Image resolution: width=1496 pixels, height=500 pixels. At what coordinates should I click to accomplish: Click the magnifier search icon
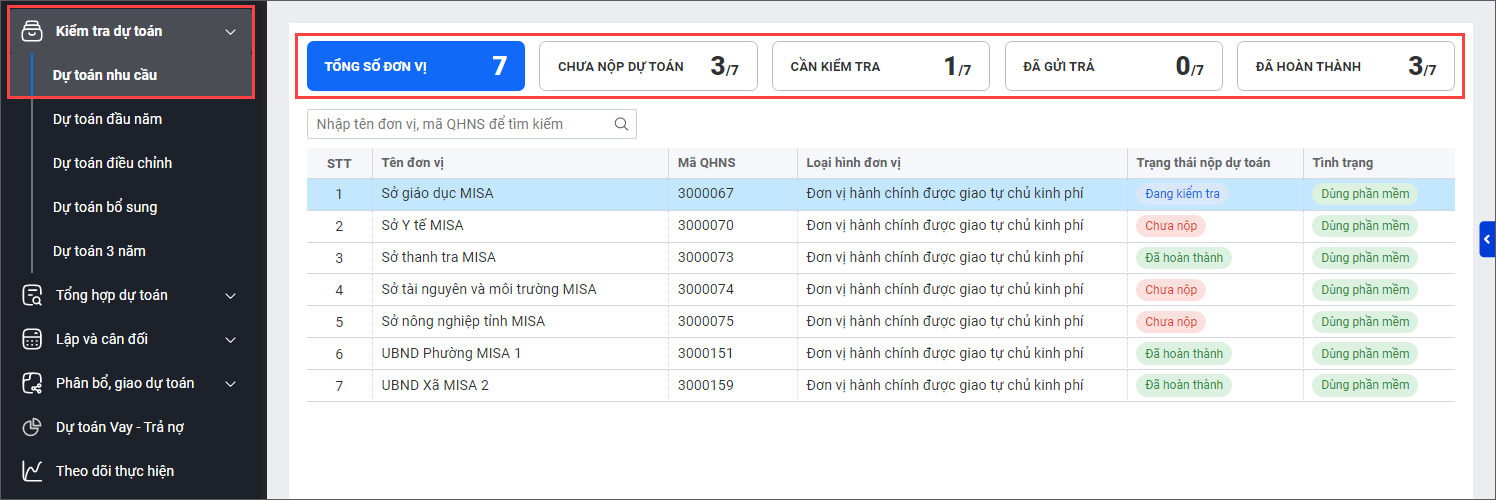click(621, 124)
